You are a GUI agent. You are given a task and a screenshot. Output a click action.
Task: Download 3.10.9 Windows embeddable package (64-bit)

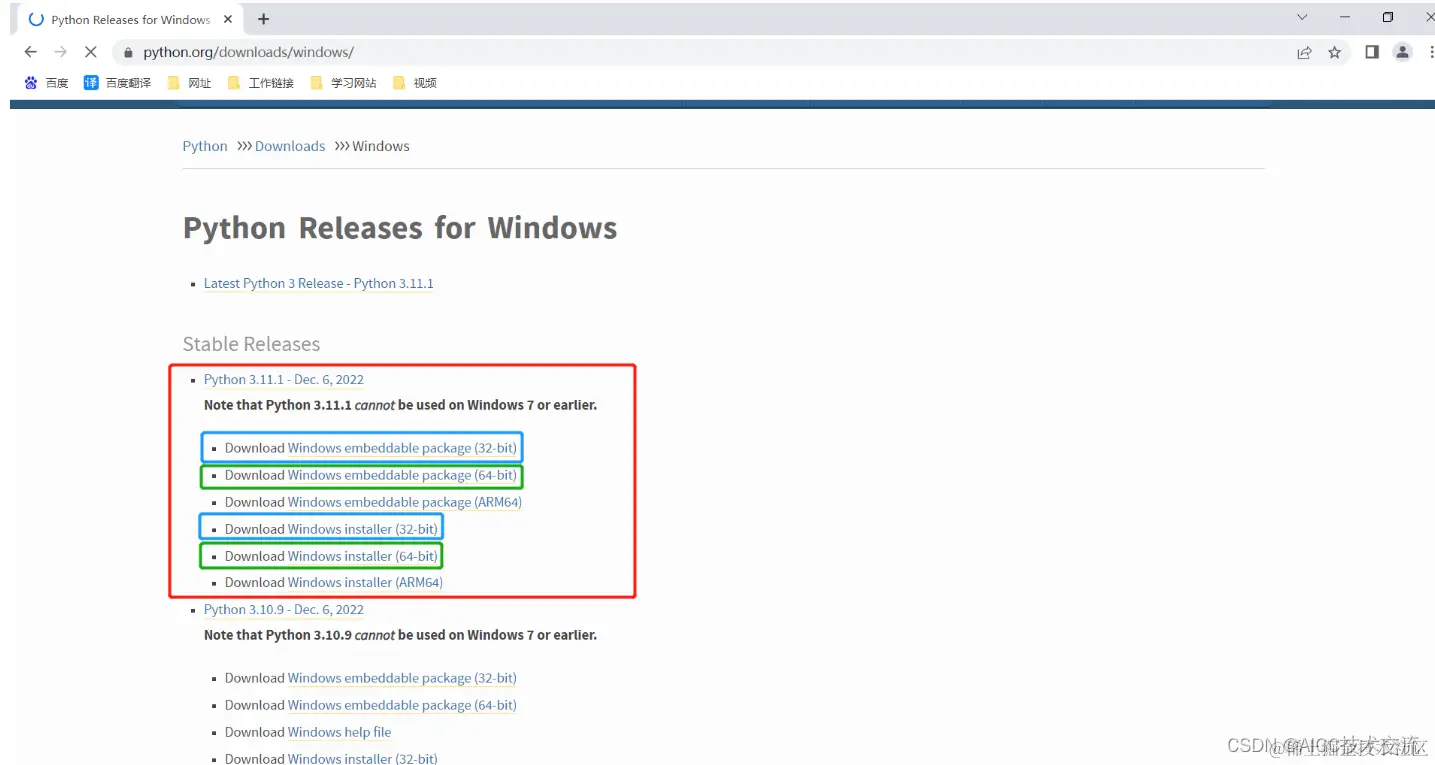tap(402, 705)
